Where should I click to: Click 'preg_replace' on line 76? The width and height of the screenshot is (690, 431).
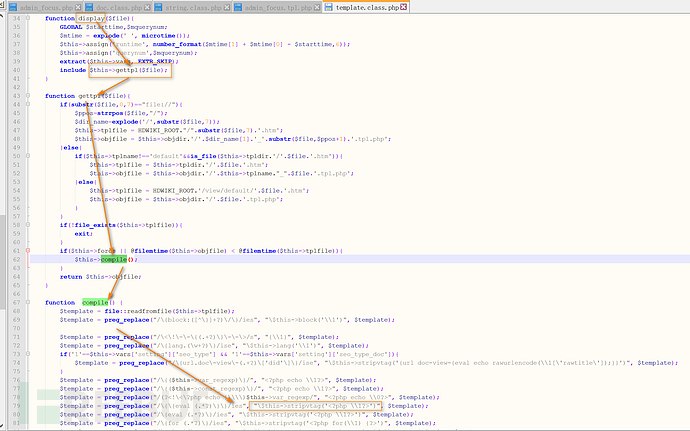point(127,380)
